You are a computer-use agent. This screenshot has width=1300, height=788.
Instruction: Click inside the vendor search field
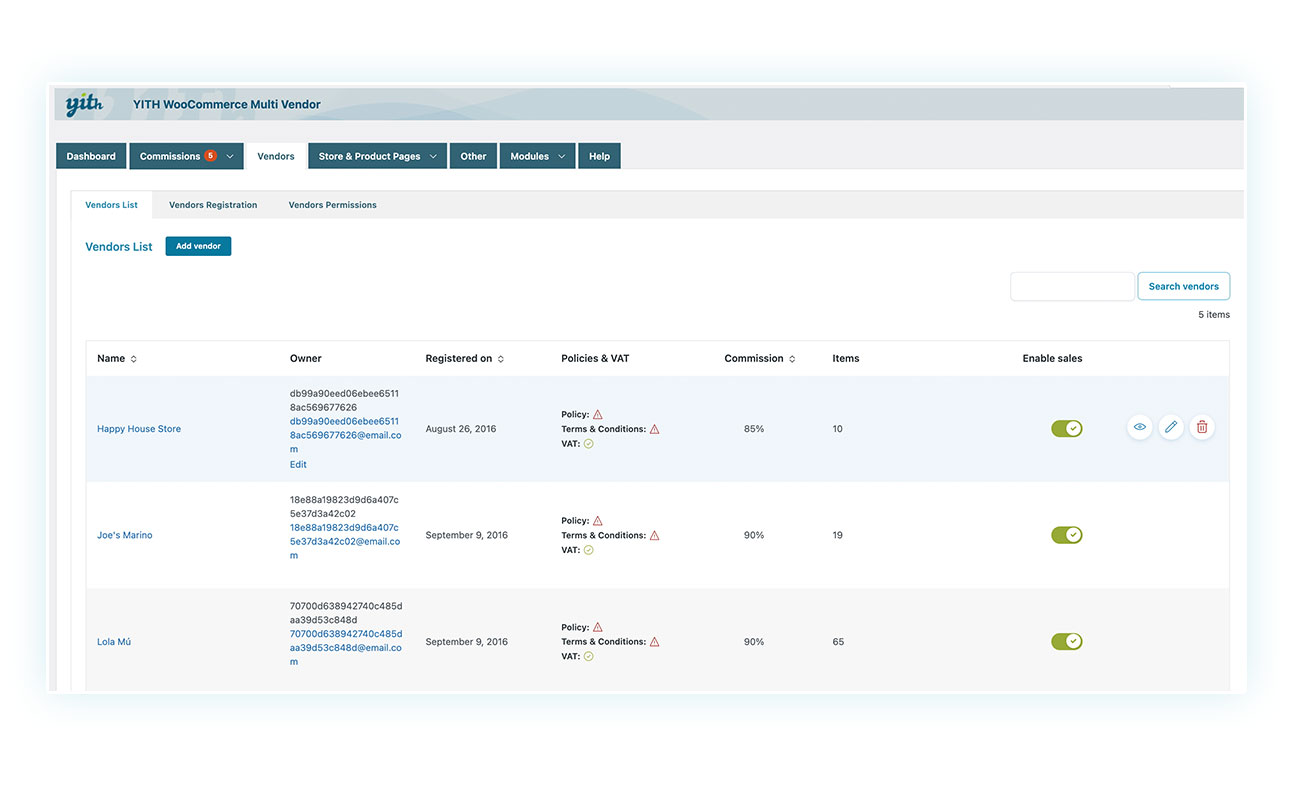pos(1072,286)
